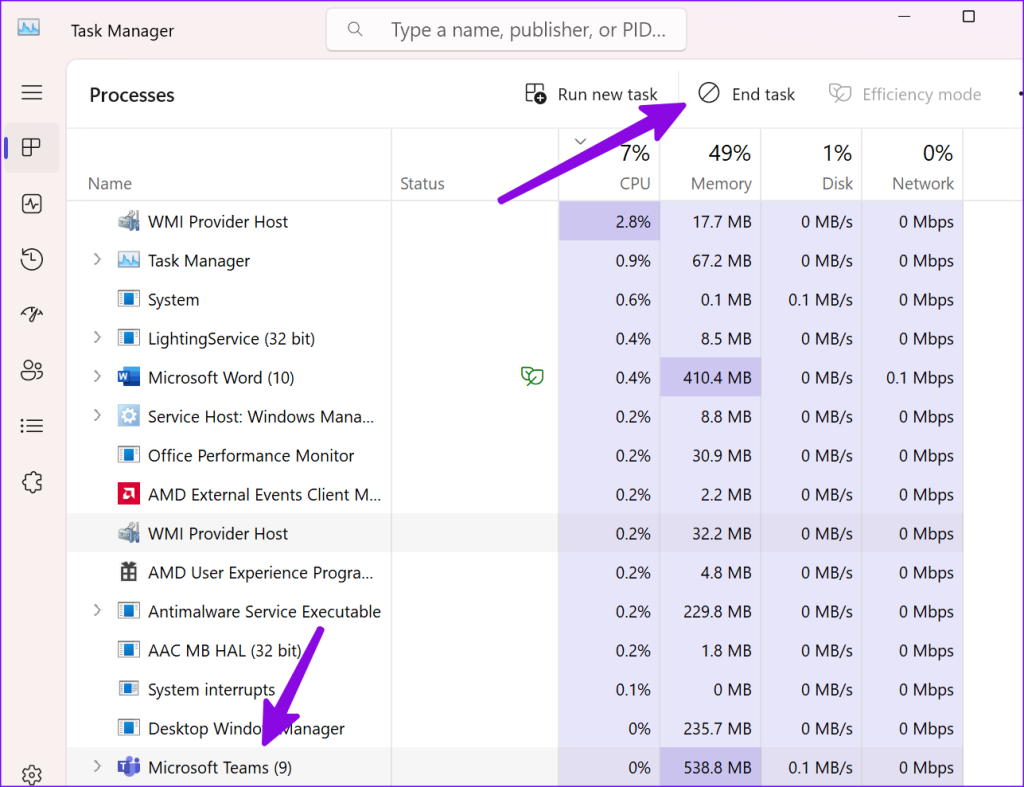Click the search field to find a process
Viewport: 1024px width, 787px height.
(505, 29)
